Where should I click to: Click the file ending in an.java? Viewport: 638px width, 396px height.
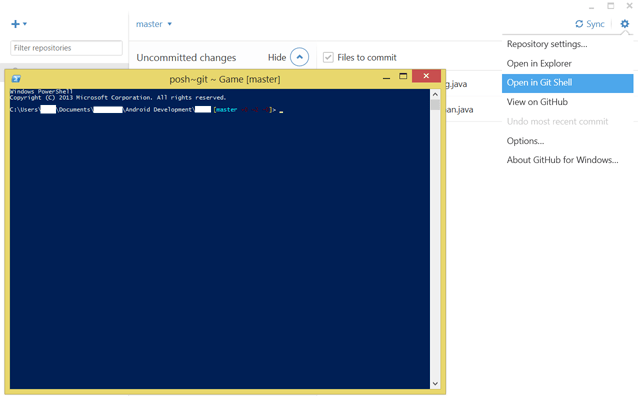[x=459, y=109]
